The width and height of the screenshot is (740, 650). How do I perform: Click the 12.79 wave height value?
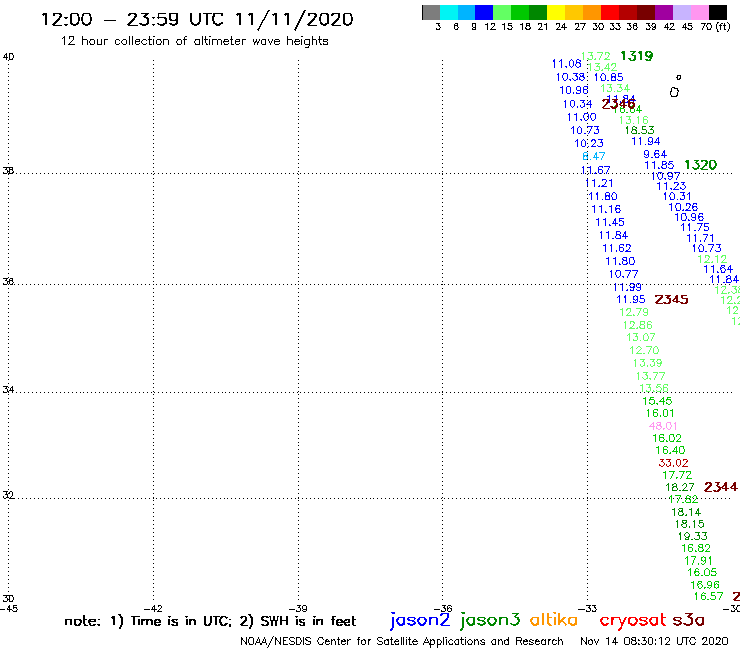[634, 312]
